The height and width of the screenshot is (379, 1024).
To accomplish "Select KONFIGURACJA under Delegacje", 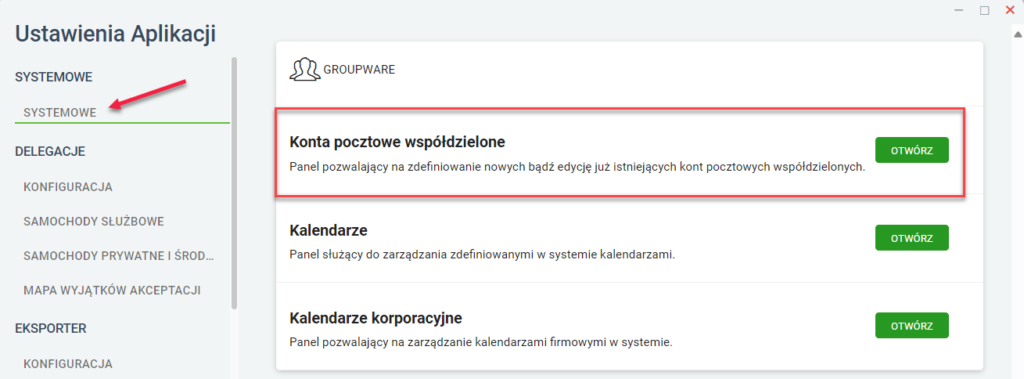I will 68,187.
